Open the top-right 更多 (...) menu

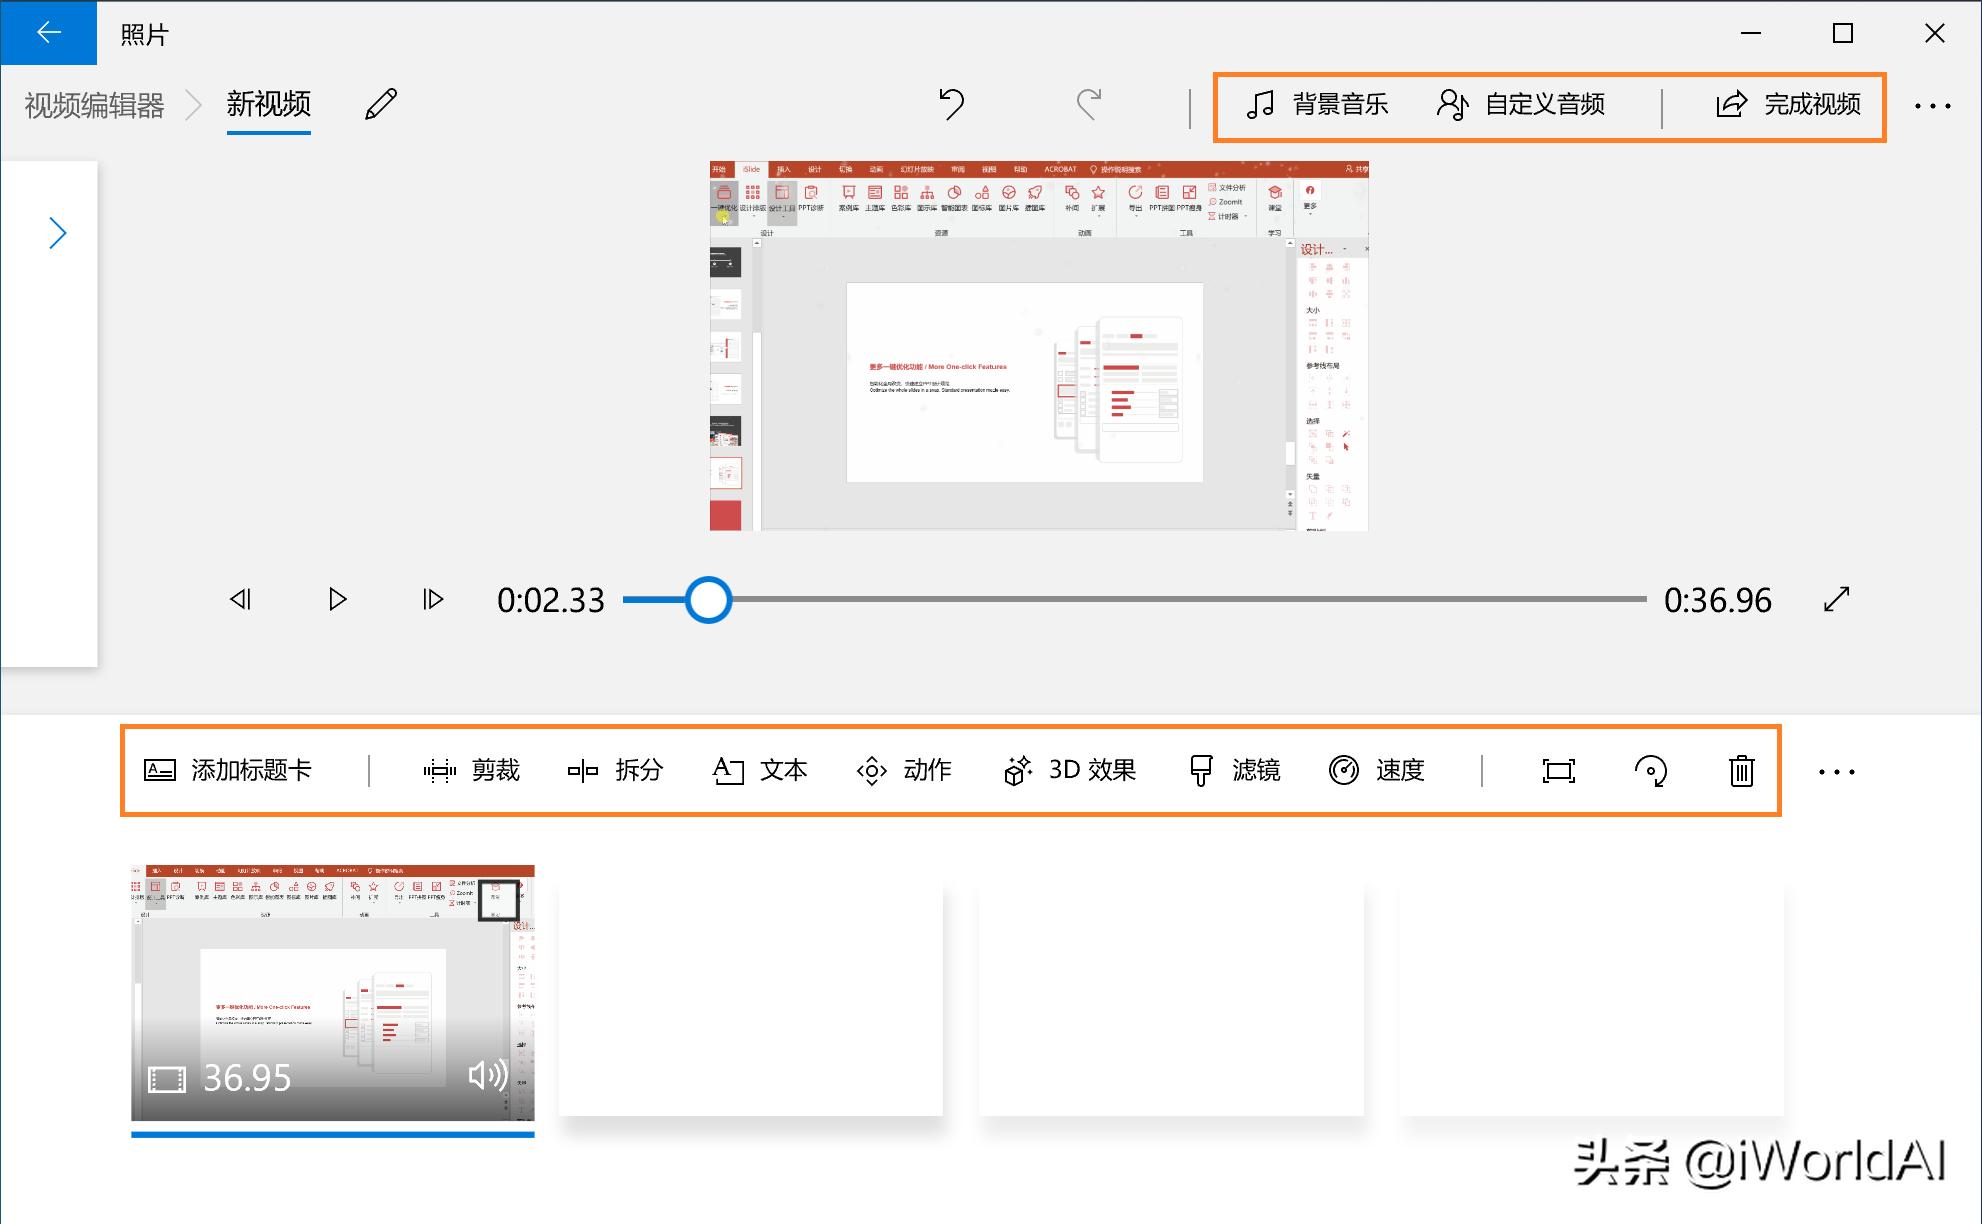1934,105
